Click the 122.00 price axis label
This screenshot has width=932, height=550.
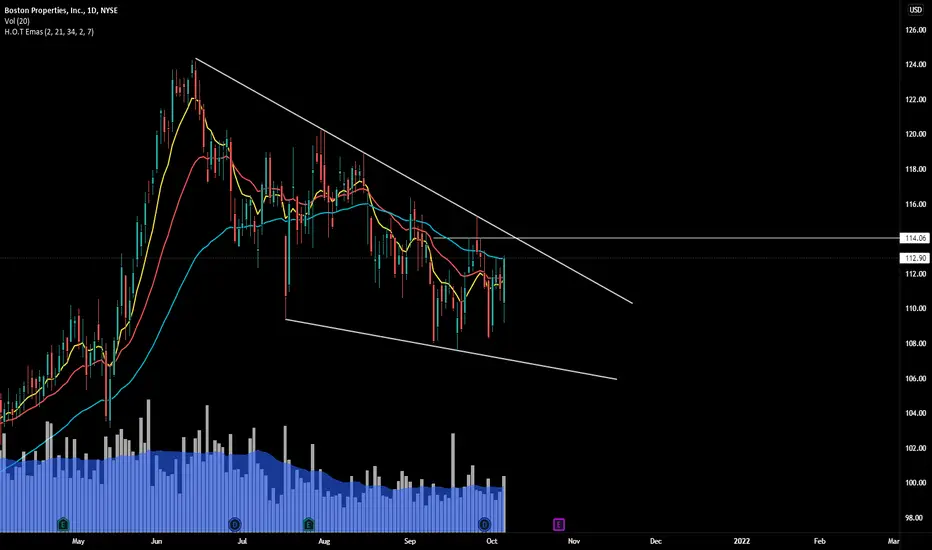pyautogui.click(x=915, y=99)
